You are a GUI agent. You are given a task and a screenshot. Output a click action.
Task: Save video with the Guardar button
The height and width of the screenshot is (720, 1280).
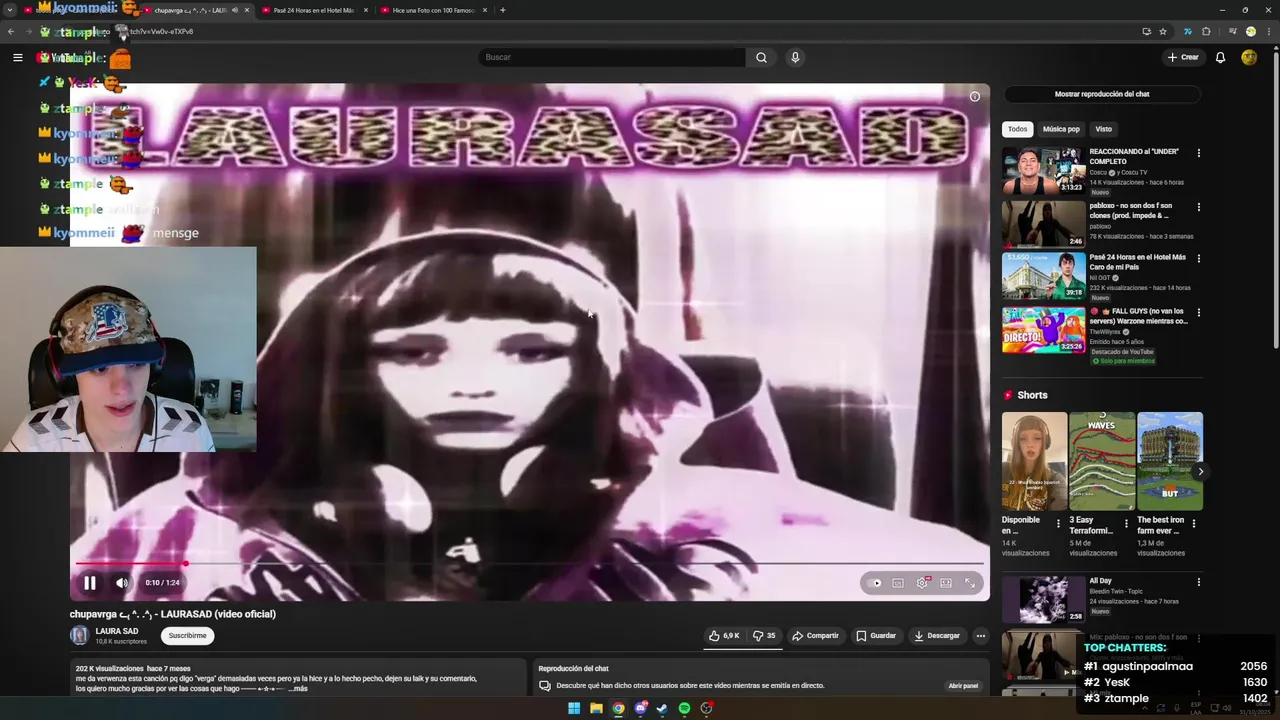click(x=876, y=636)
